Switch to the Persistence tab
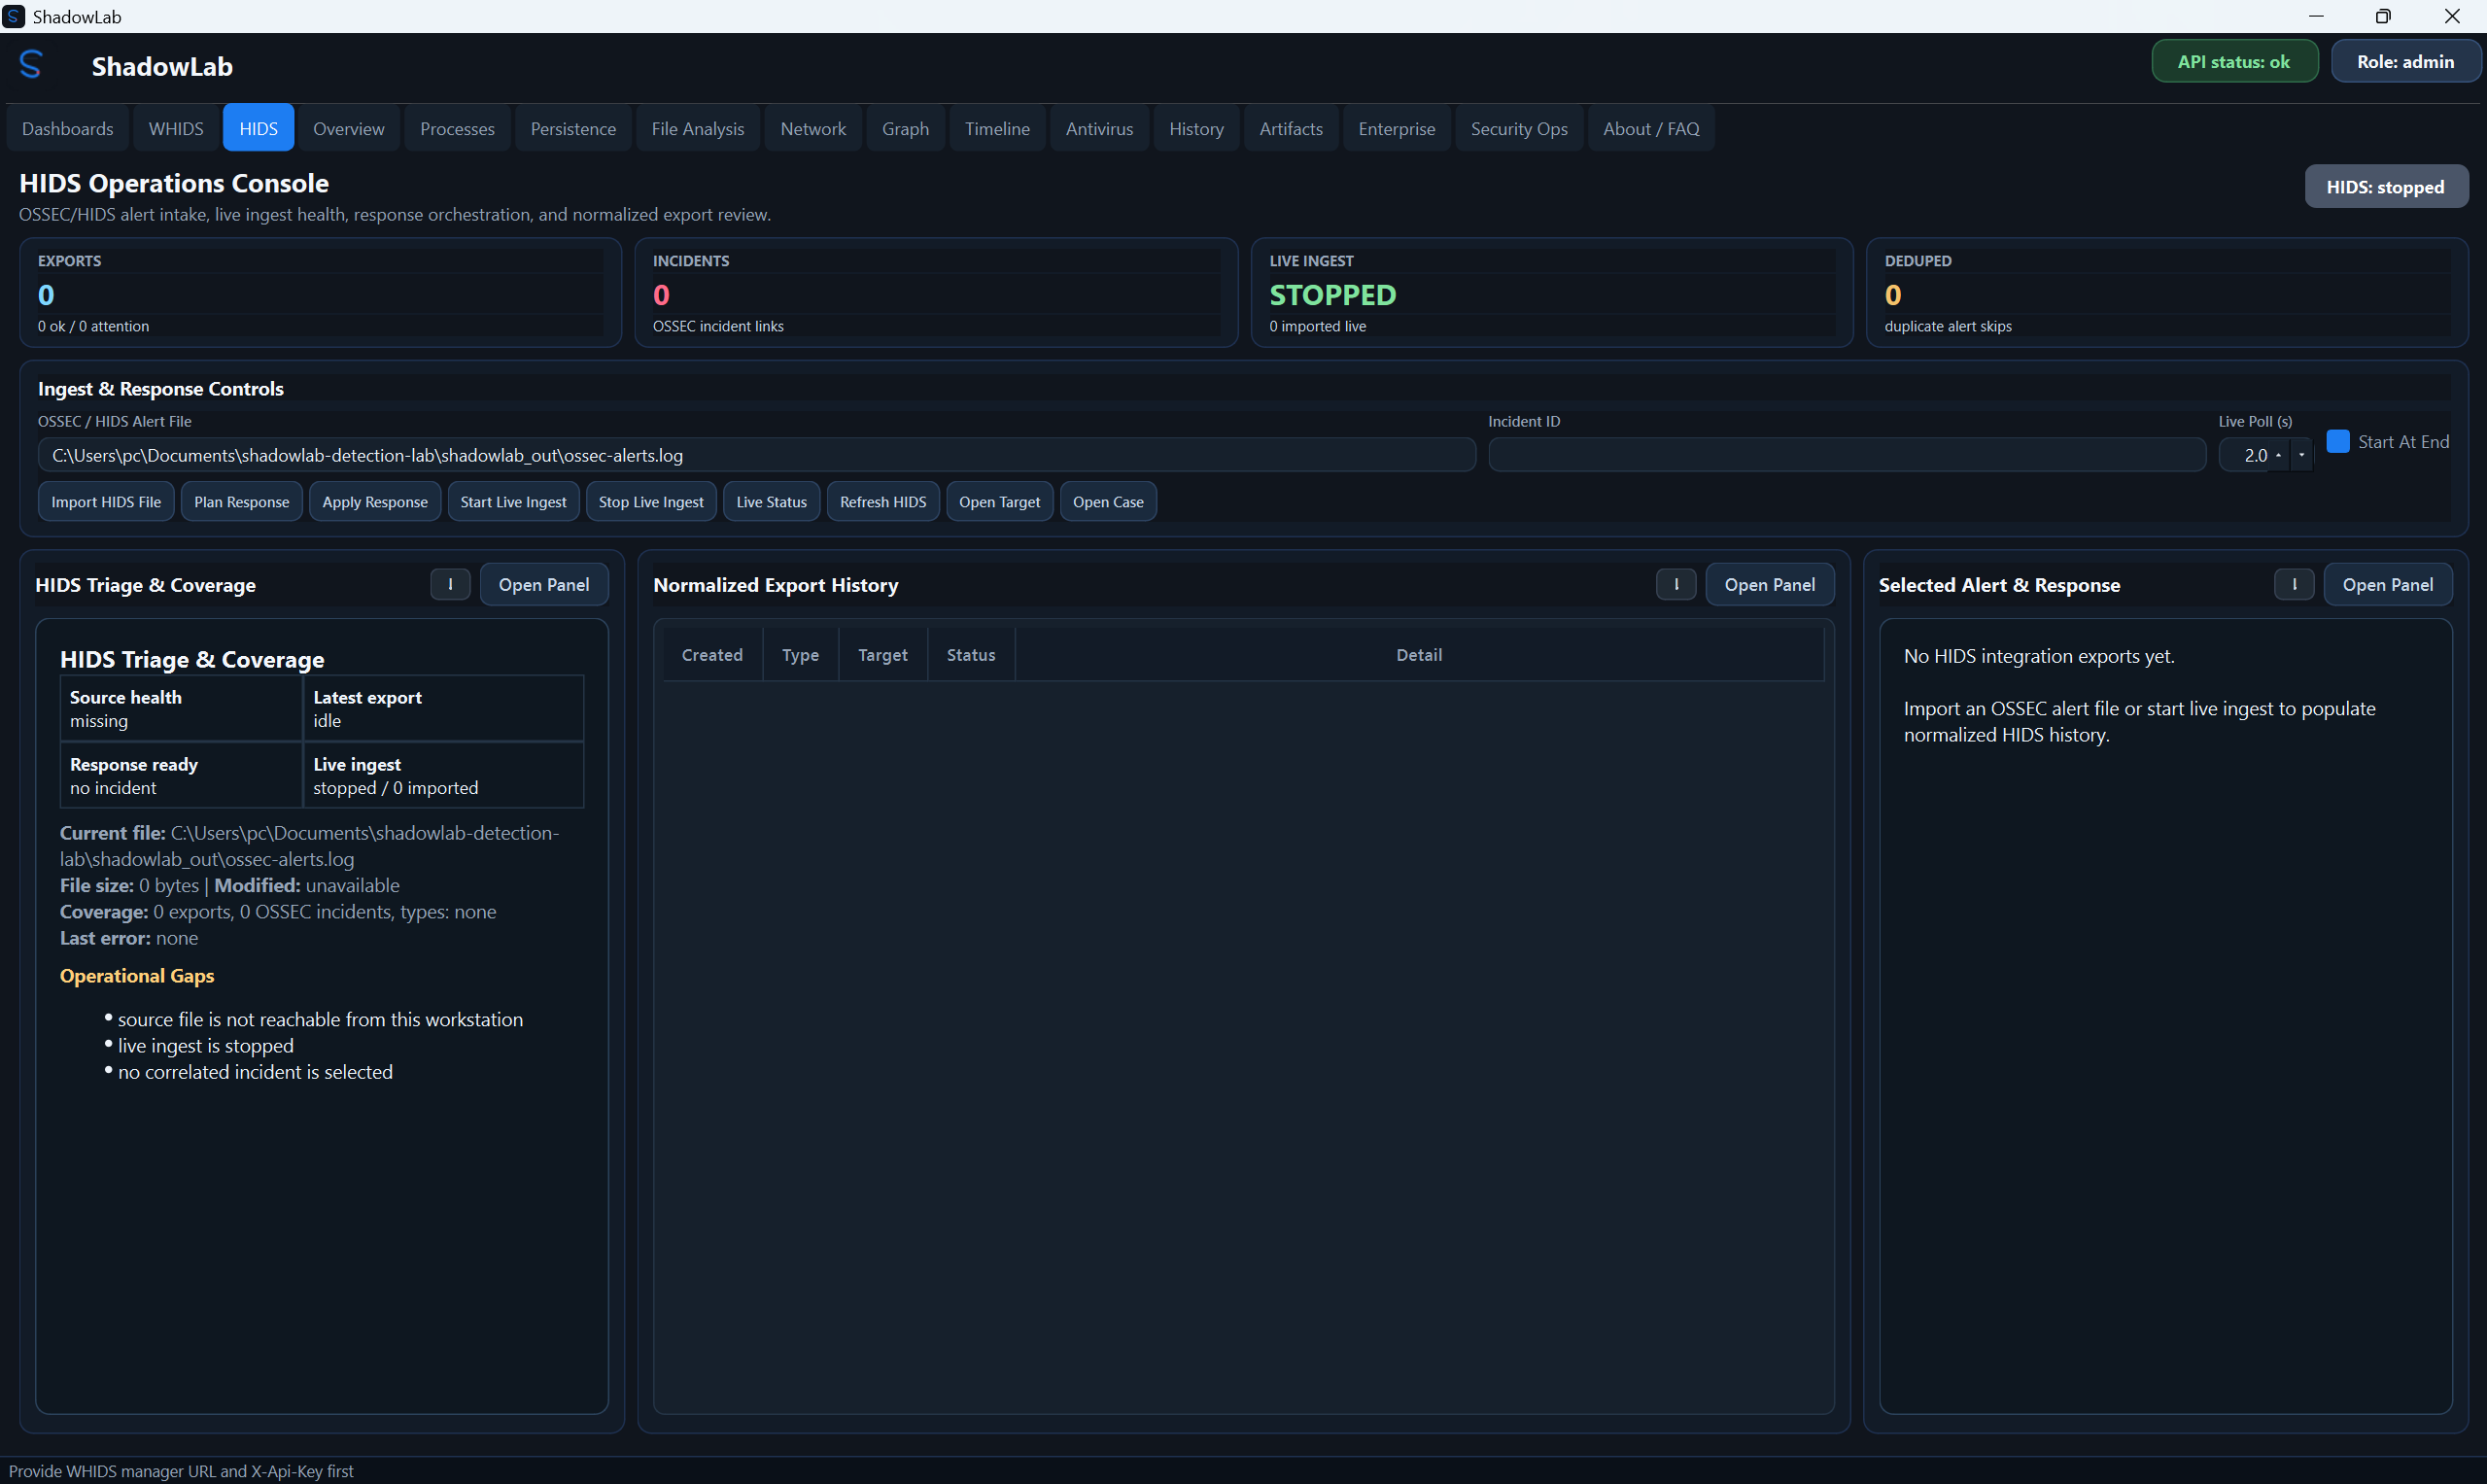The width and height of the screenshot is (2487, 1484). (x=573, y=128)
